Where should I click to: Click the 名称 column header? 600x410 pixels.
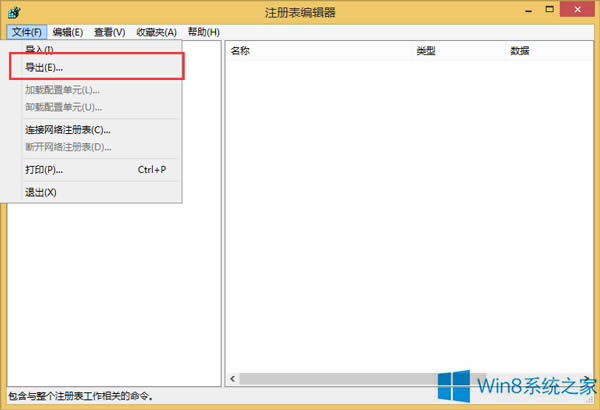pyautogui.click(x=320, y=51)
